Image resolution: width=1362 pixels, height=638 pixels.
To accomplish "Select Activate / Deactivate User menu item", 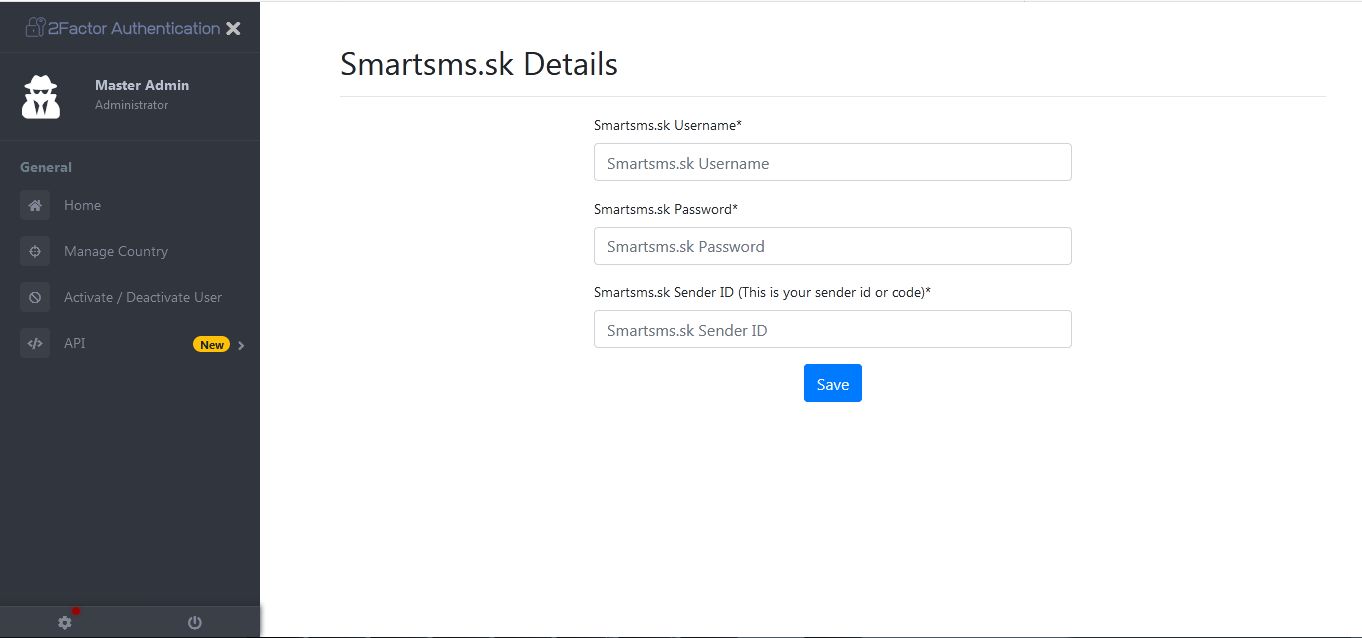I will (x=144, y=297).
